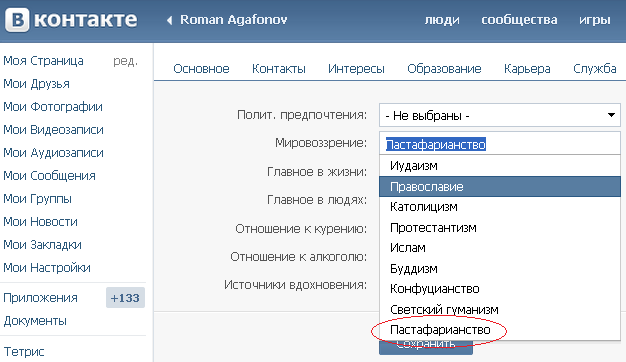The height and width of the screenshot is (362, 626).
Task: Open Мои Настройки in sidebar
Action: 47,268
